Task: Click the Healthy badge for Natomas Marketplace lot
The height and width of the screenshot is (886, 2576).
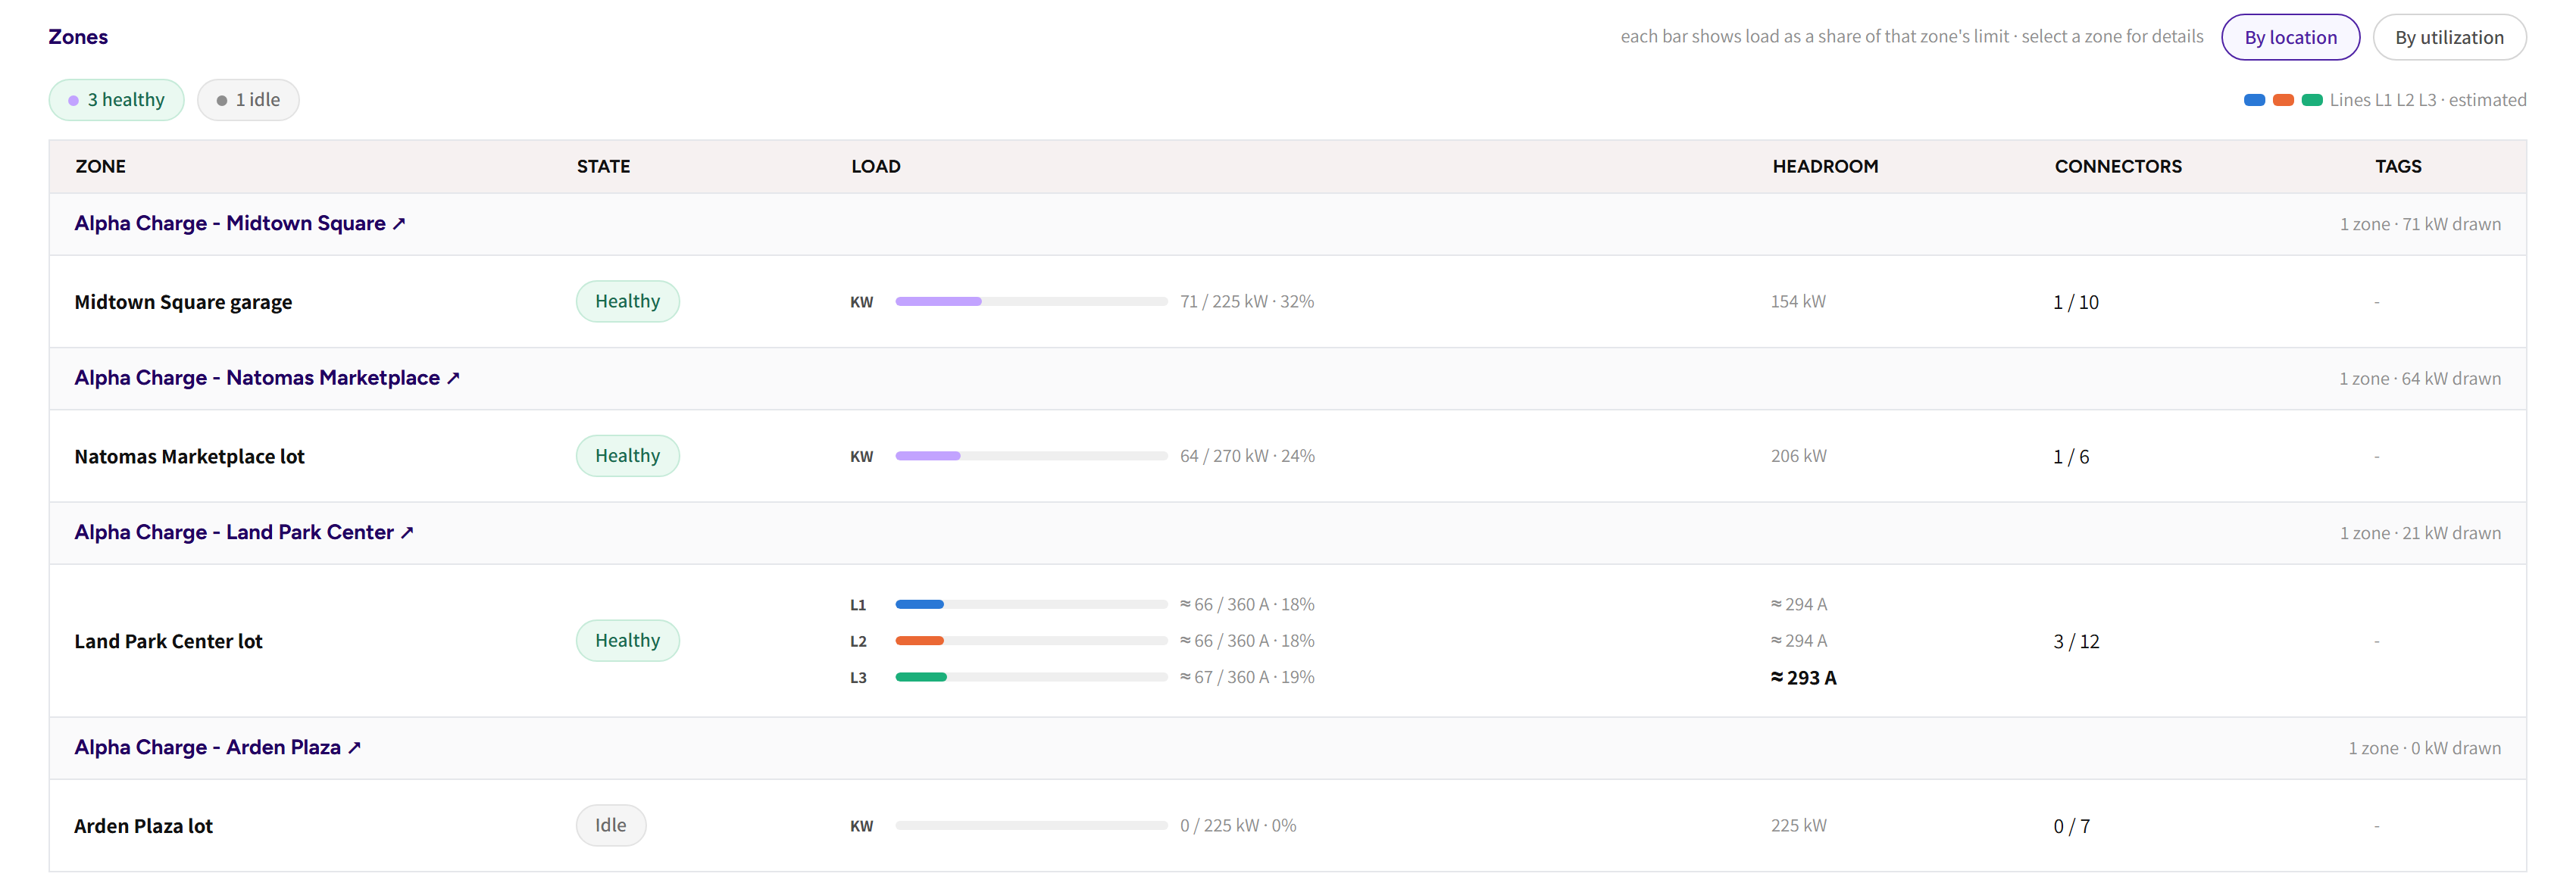Action: point(628,456)
